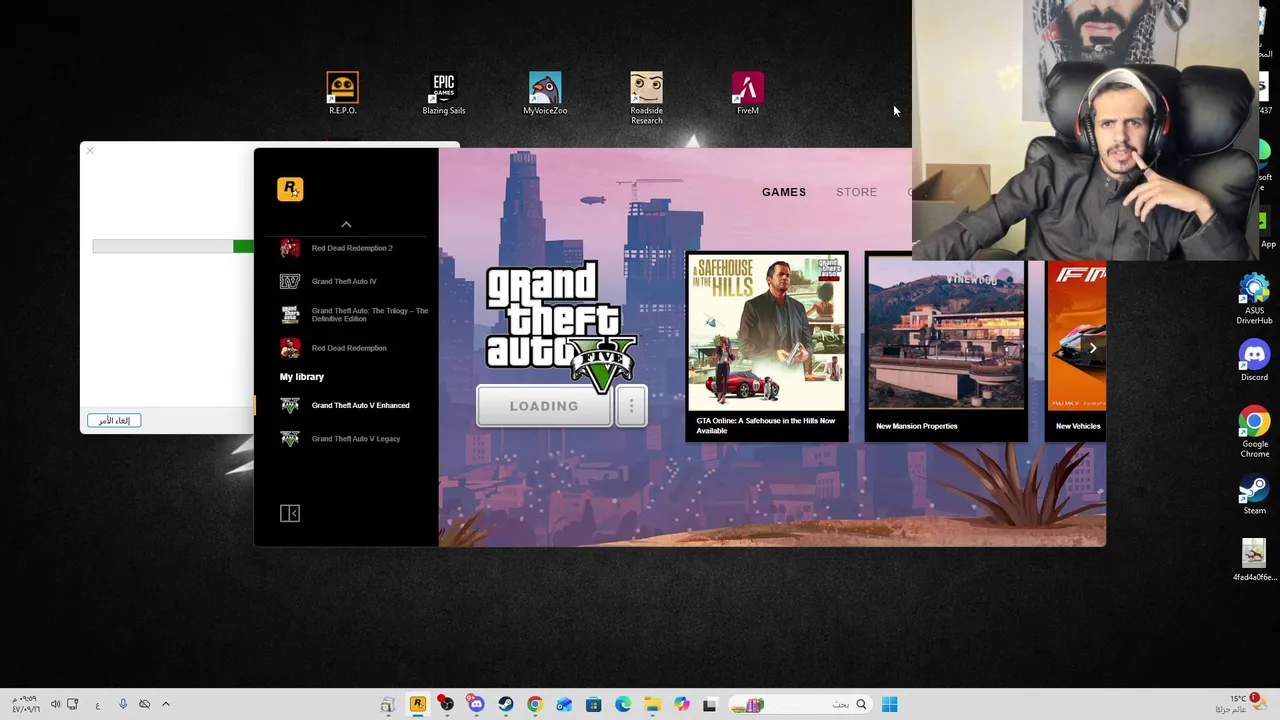Image resolution: width=1280 pixels, height=720 pixels.
Task: Open the MyVoiceZoo desktop icon
Action: (545, 92)
